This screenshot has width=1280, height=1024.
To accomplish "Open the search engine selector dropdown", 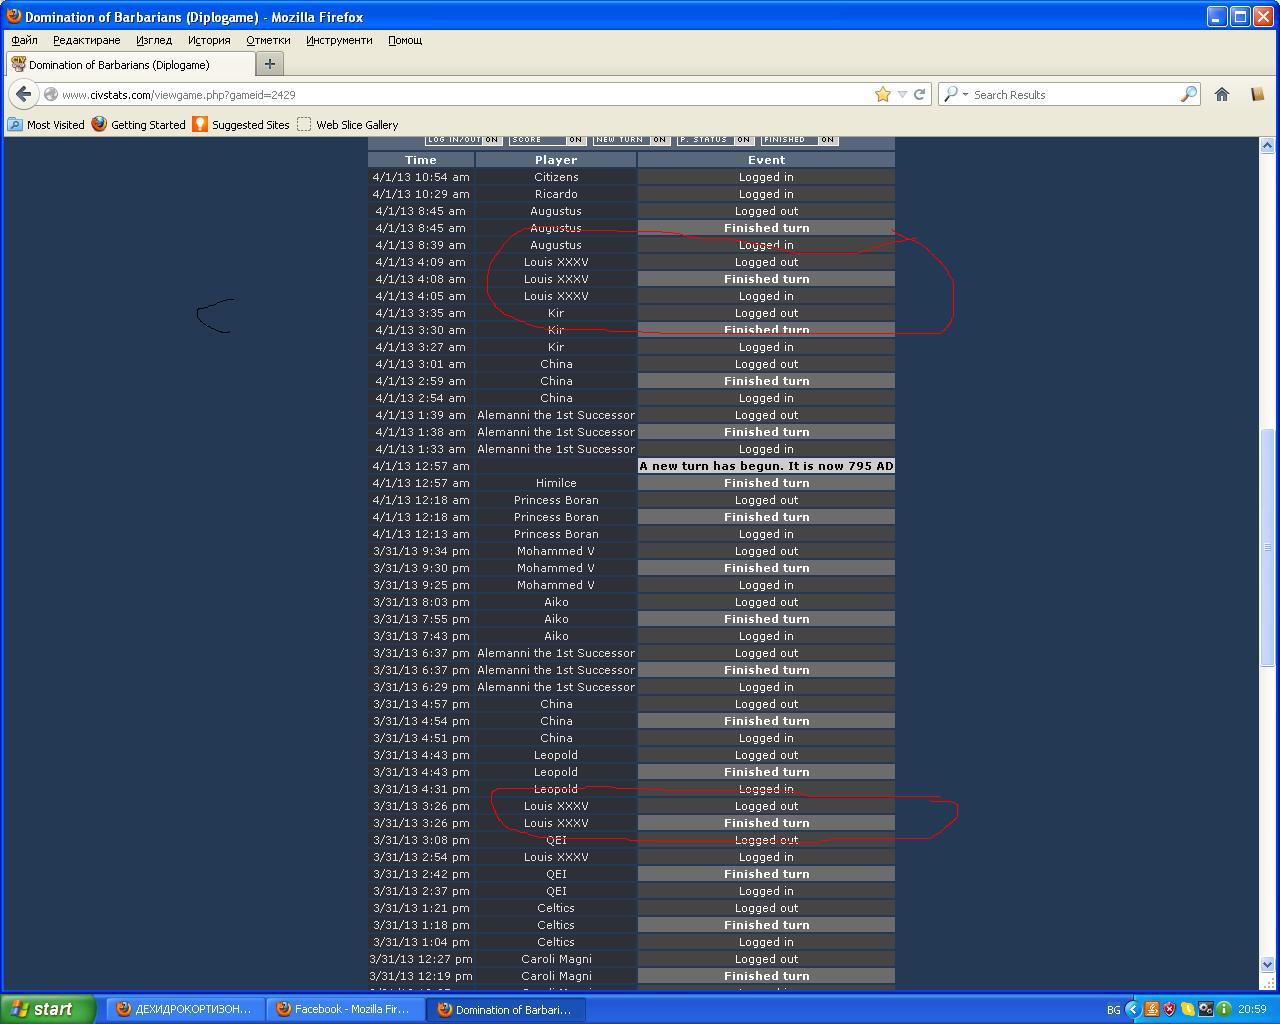I will pyautogui.click(x=955, y=94).
